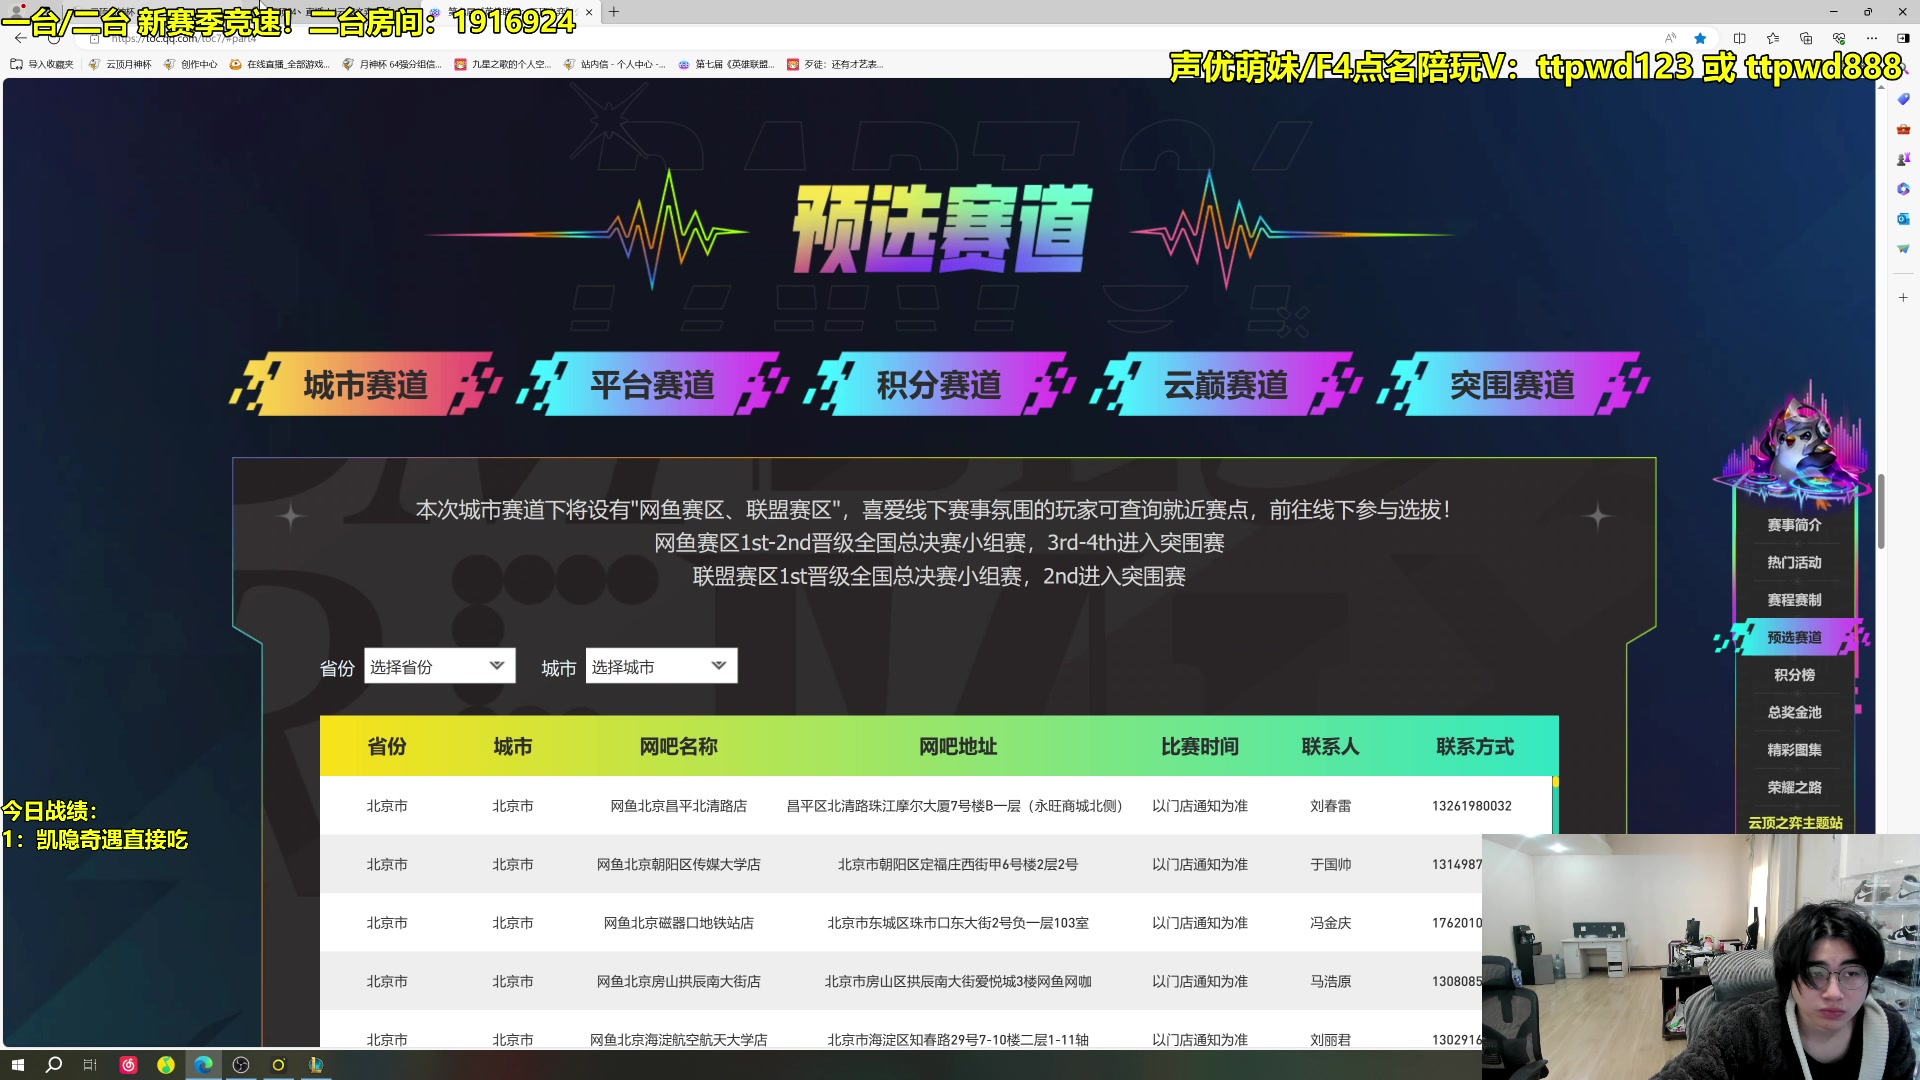
Task: Open Drop in the Edge sidebar
Action: pyautogui.click(x=1903, y=249)
